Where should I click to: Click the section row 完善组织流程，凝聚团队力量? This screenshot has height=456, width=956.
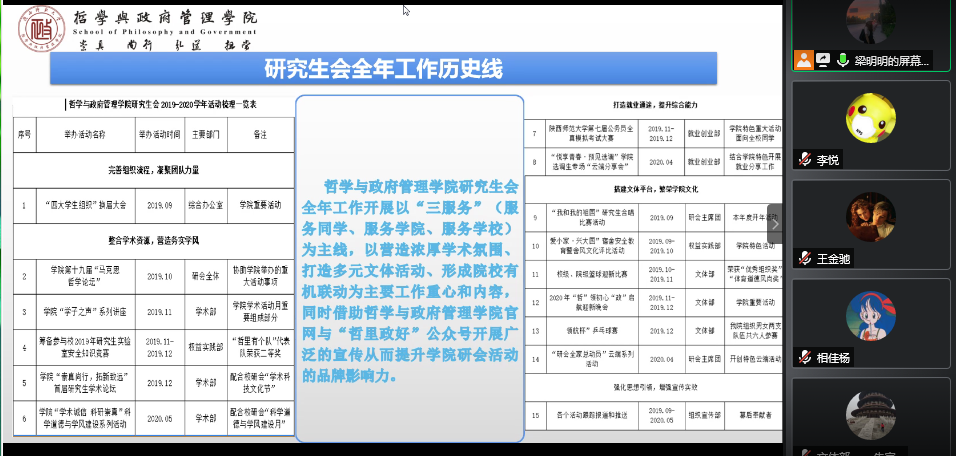point(154,171)
